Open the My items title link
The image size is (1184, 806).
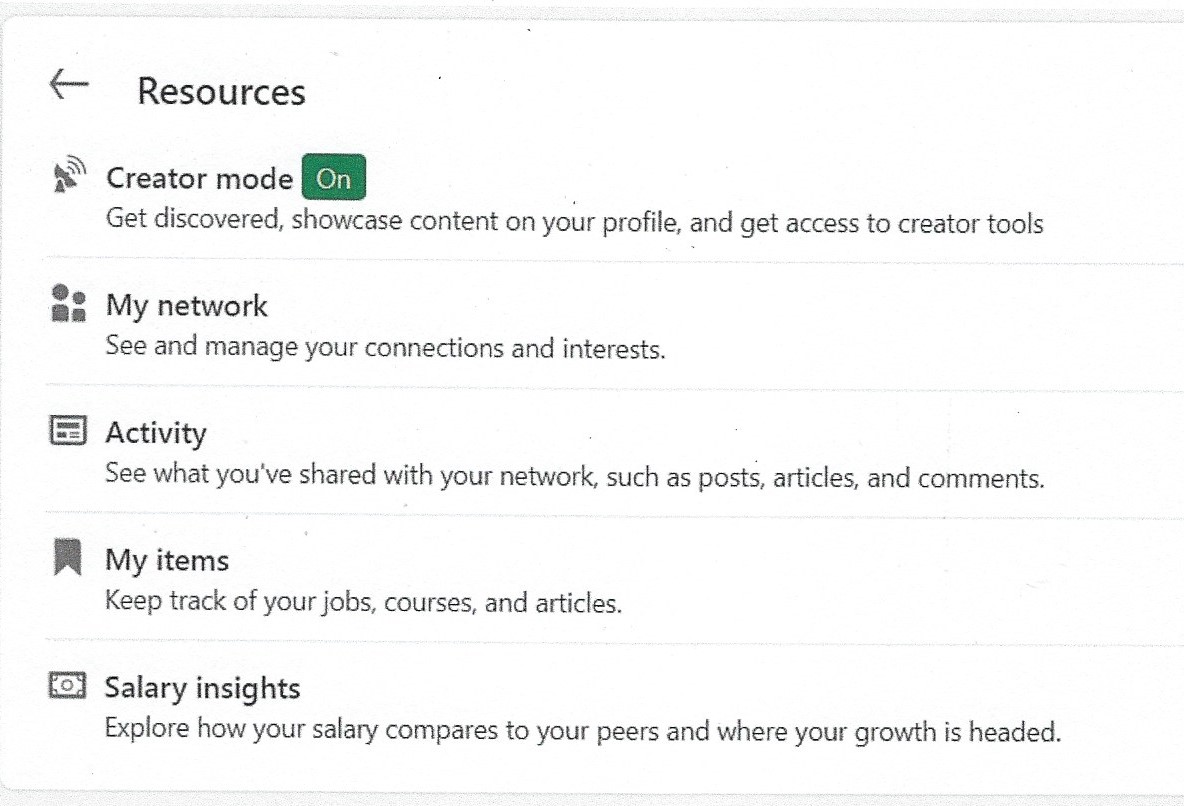click(x=167, y=560)
